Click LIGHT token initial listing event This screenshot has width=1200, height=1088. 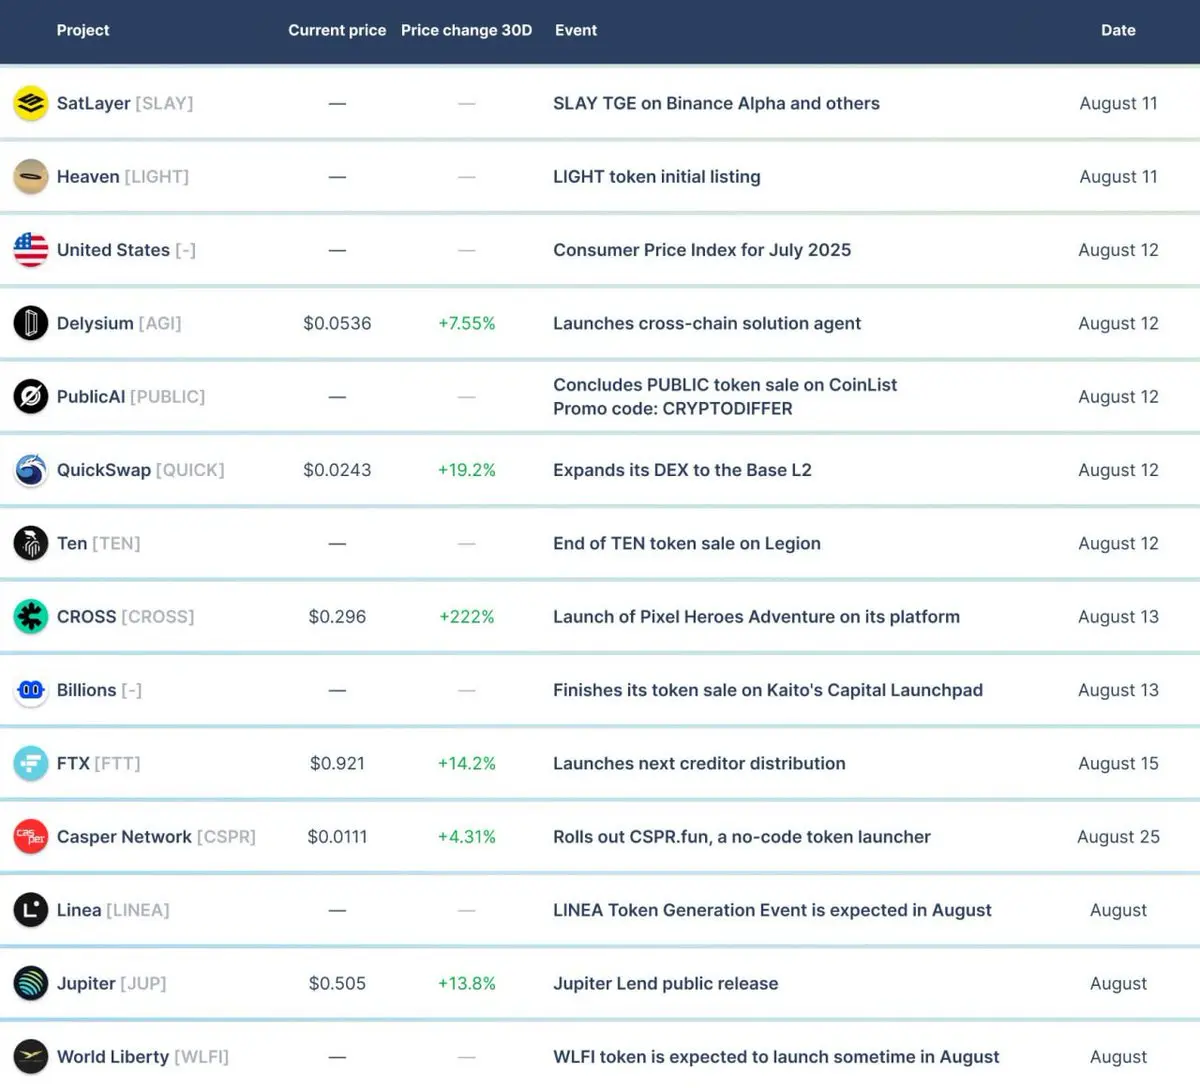point(657,177)
